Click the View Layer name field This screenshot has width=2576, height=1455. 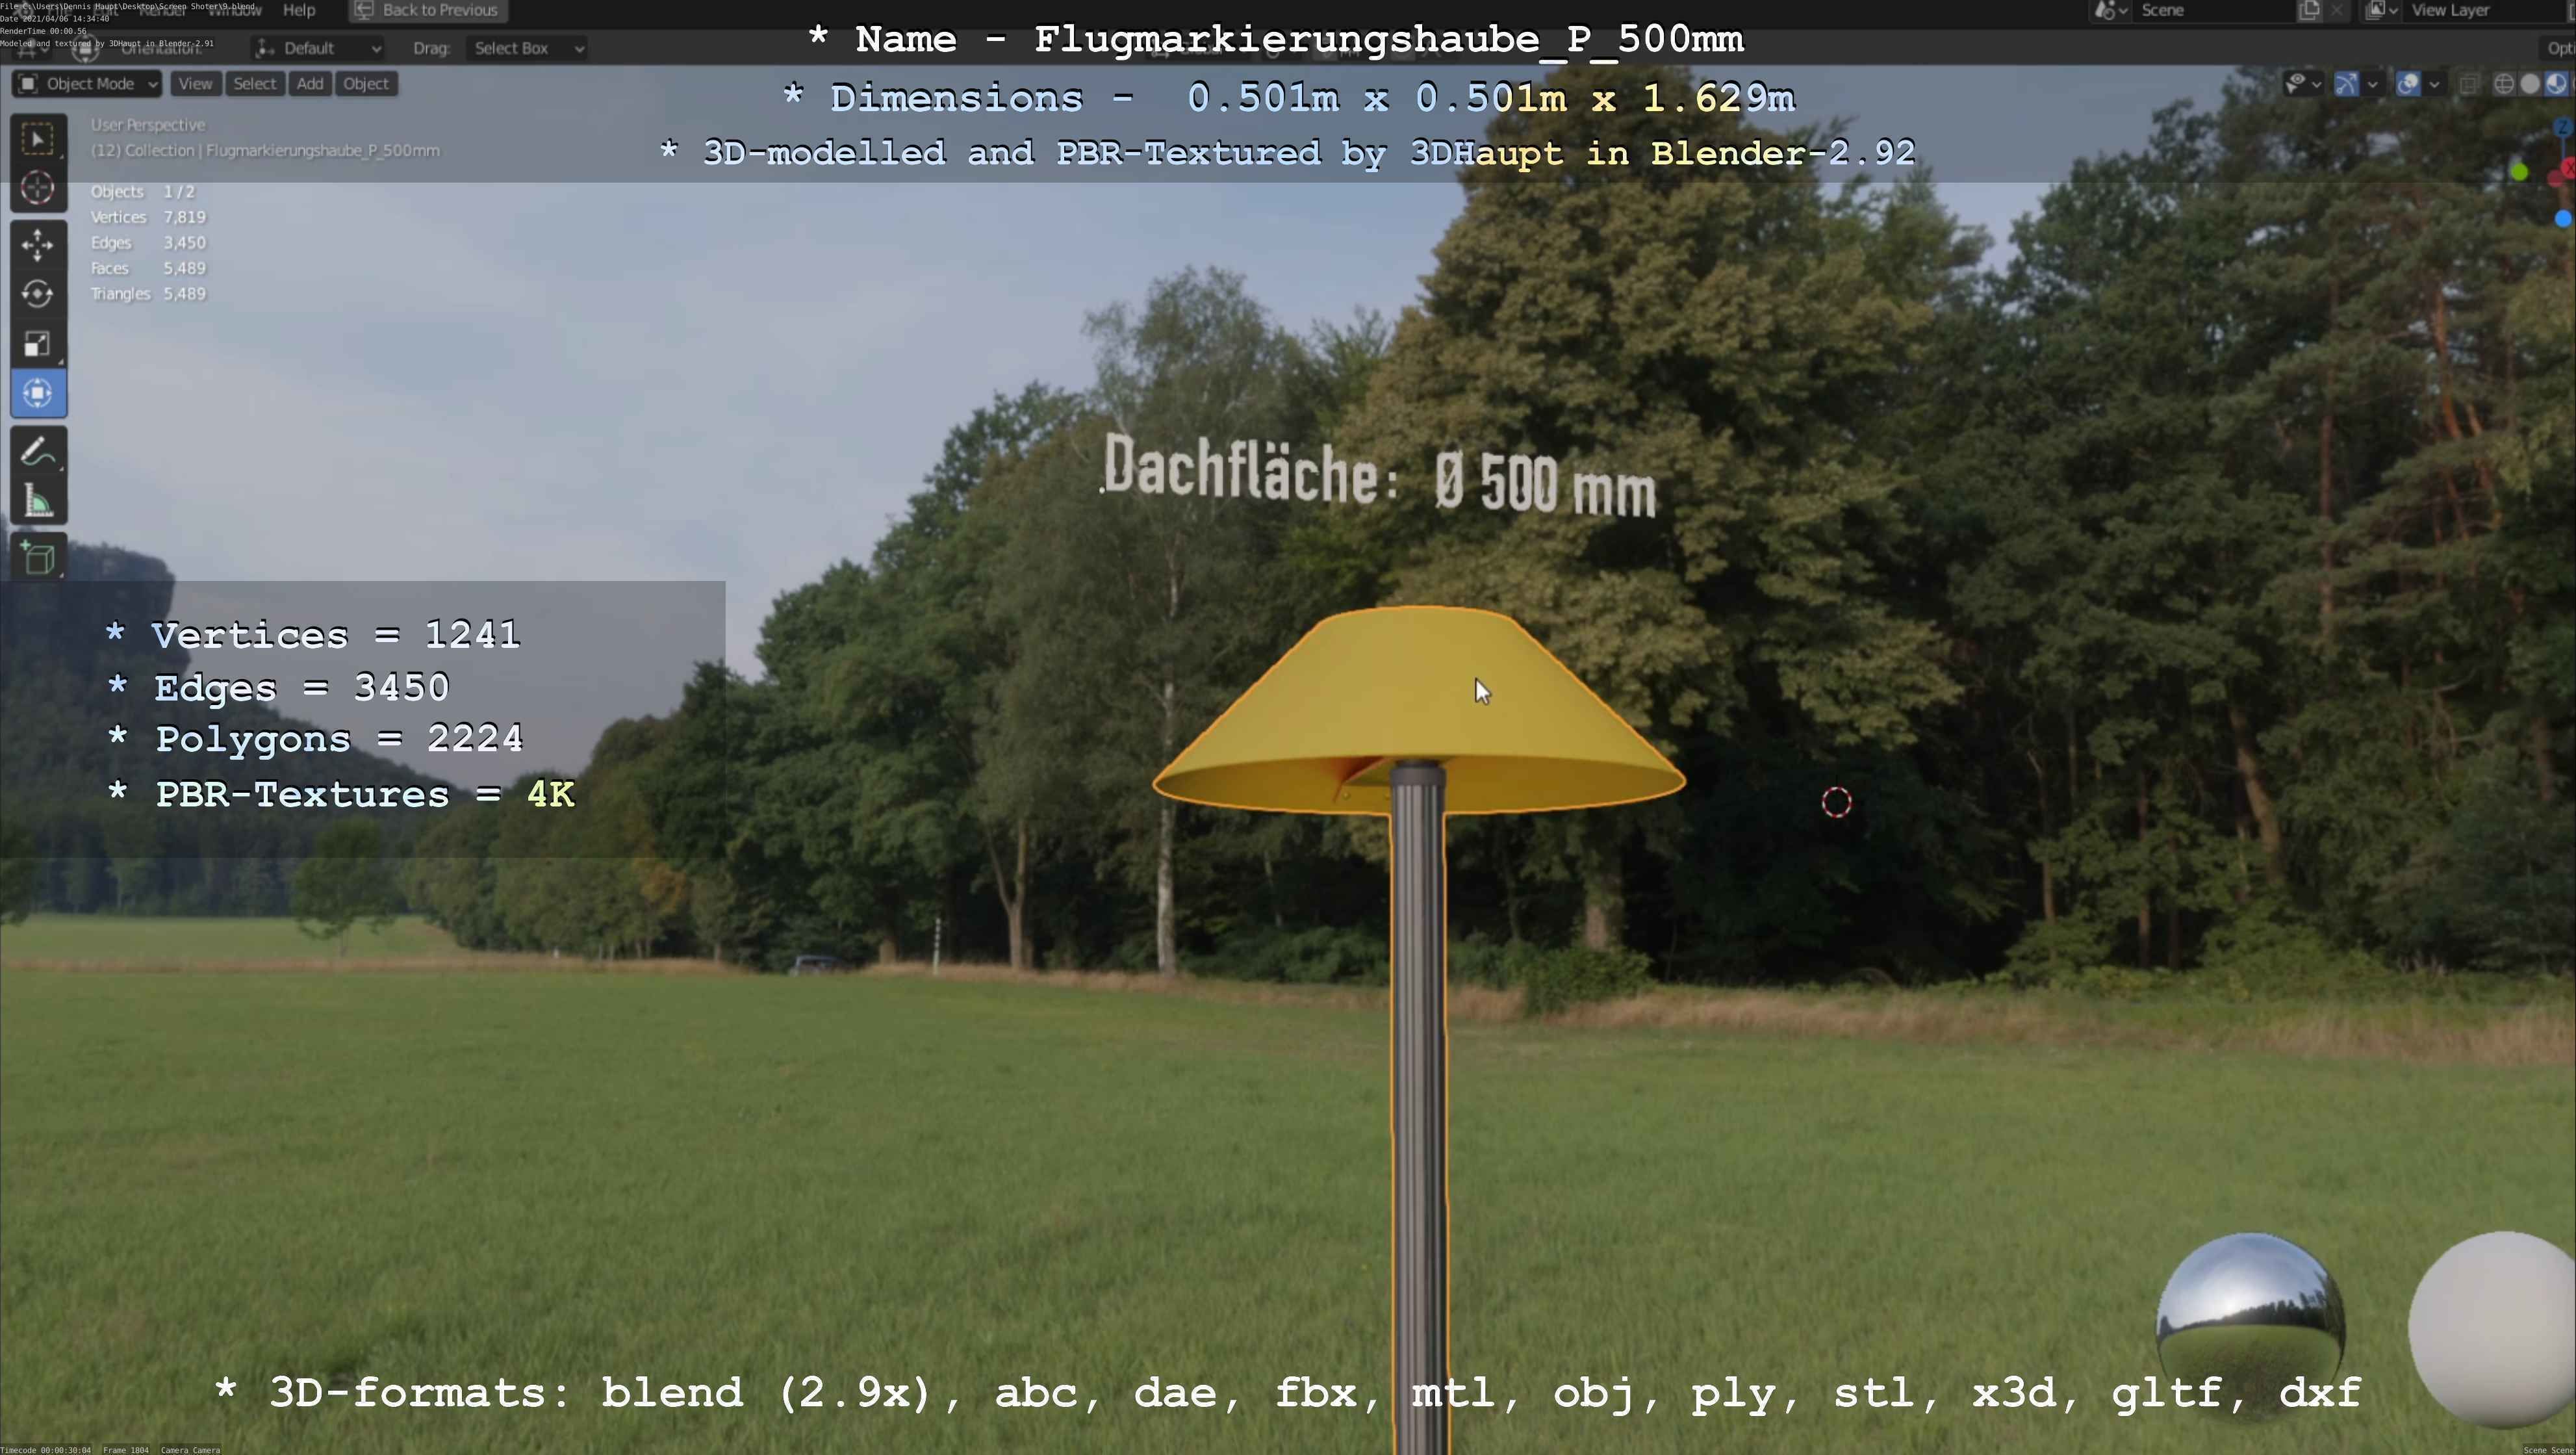tap(2485, 10)
